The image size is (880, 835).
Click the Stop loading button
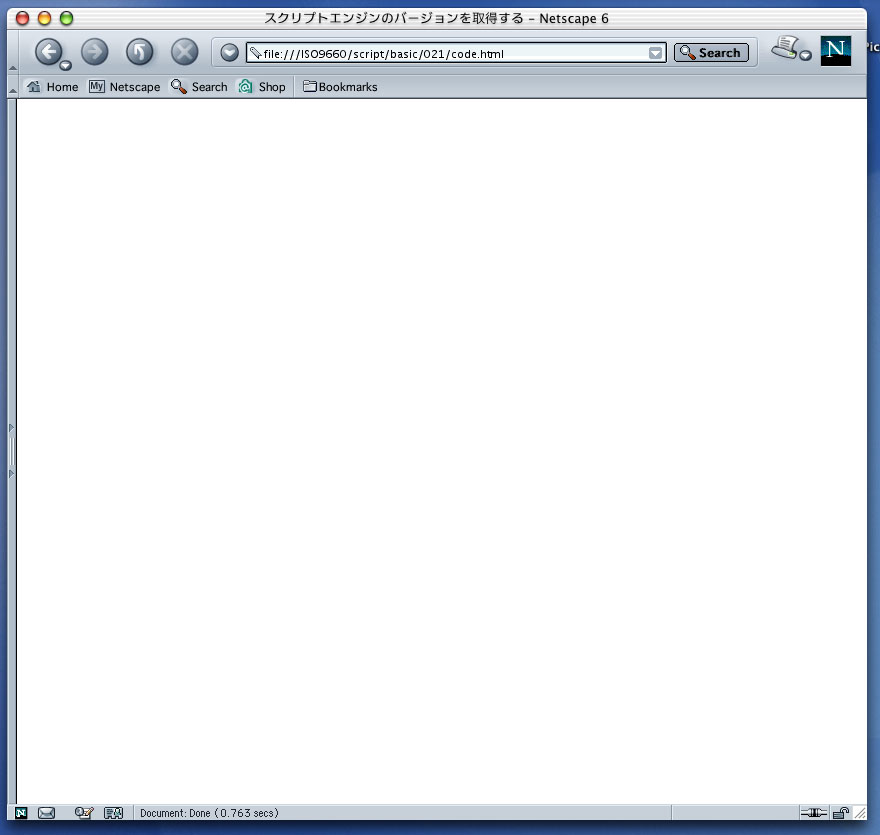pyautogui.click(x=184, y=52)
